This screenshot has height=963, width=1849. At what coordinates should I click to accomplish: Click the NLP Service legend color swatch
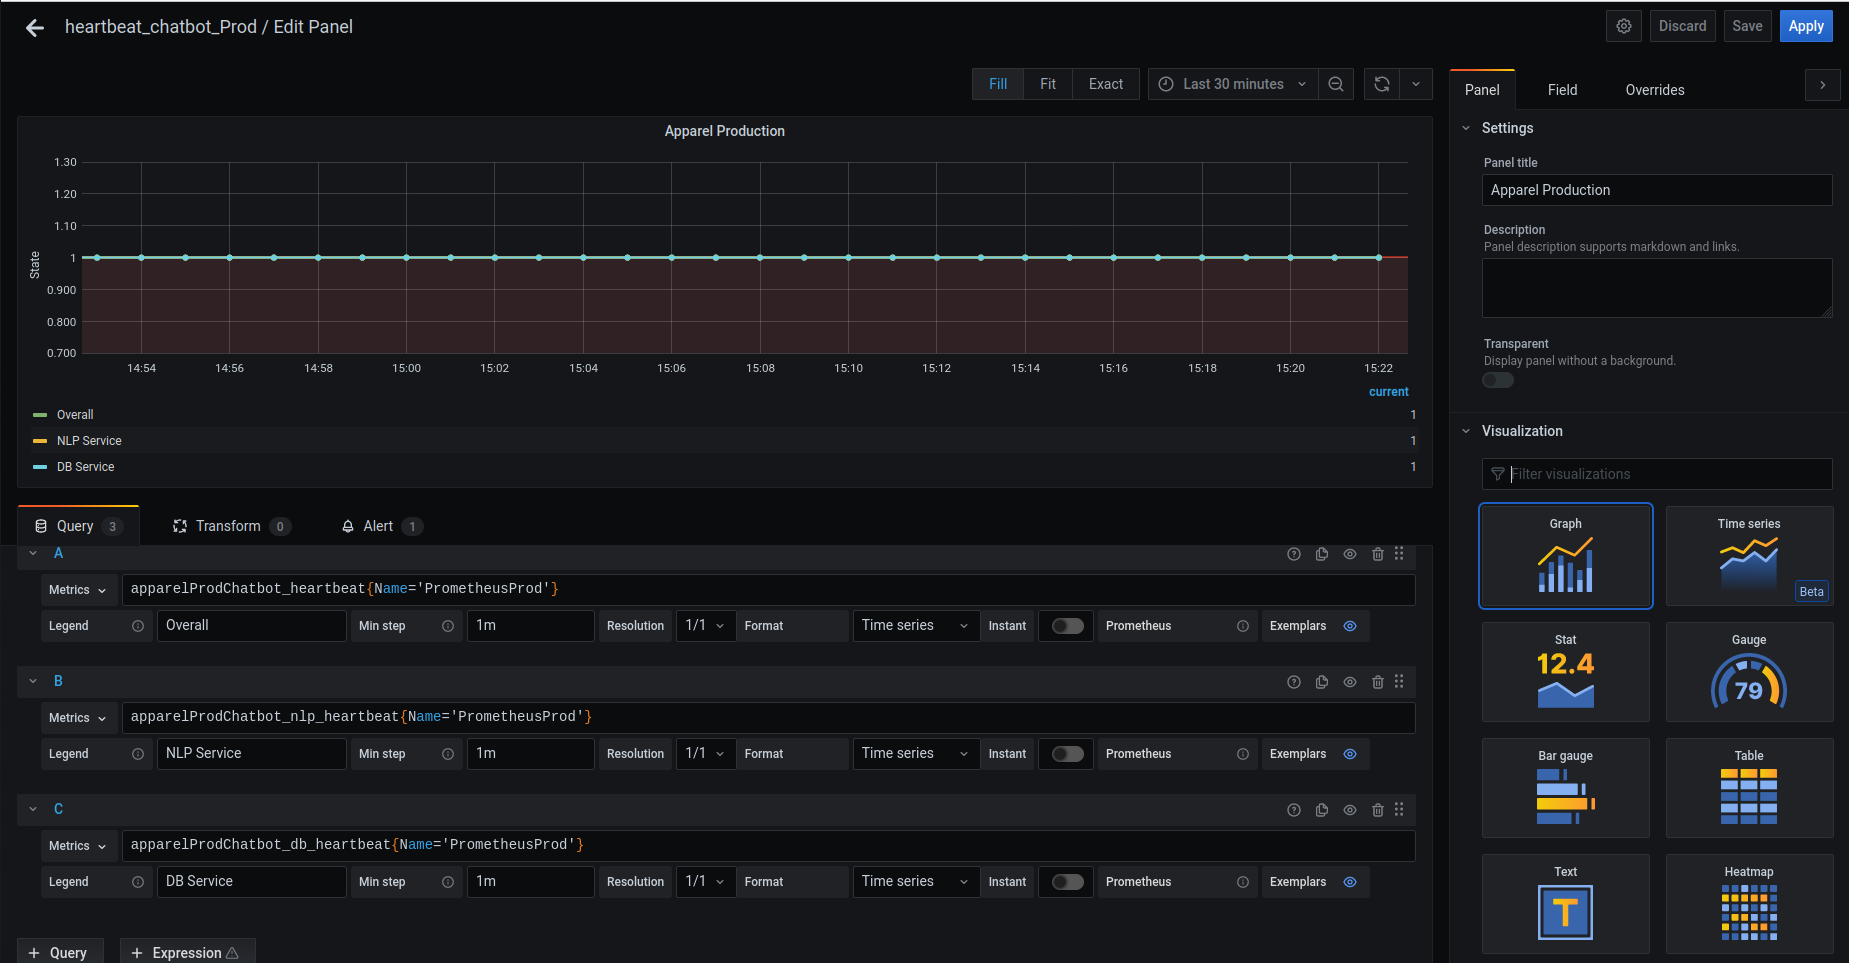click(x=40, y=441)
